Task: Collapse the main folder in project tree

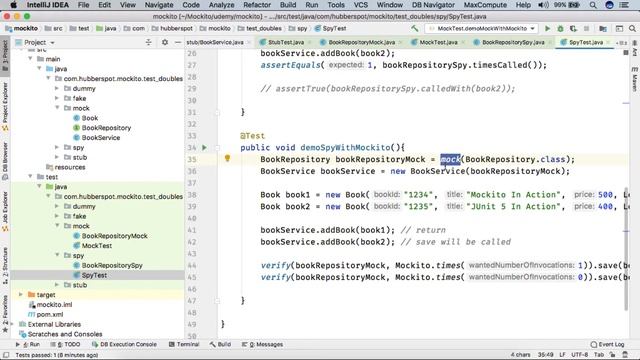Action: 31,59
